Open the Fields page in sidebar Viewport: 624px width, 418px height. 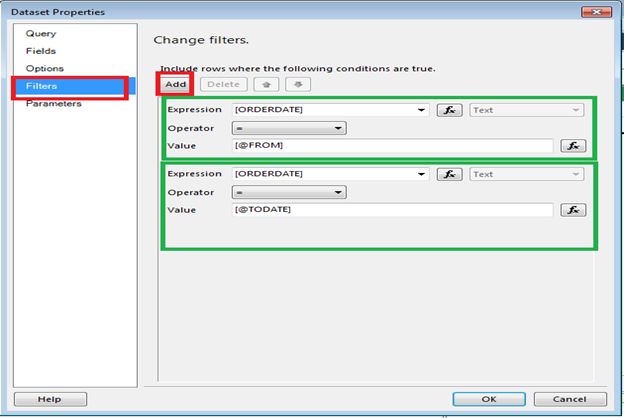(x=41, y=51)
